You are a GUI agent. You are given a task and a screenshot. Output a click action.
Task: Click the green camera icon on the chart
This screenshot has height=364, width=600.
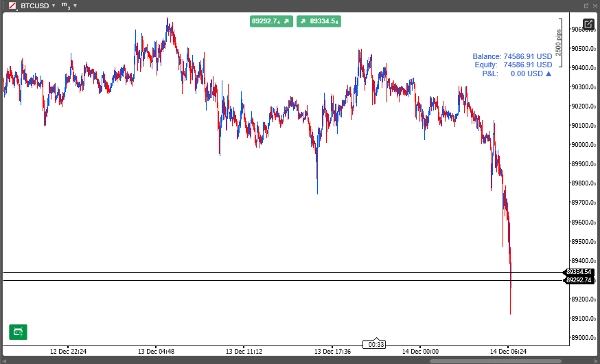[x=18, y=332]
